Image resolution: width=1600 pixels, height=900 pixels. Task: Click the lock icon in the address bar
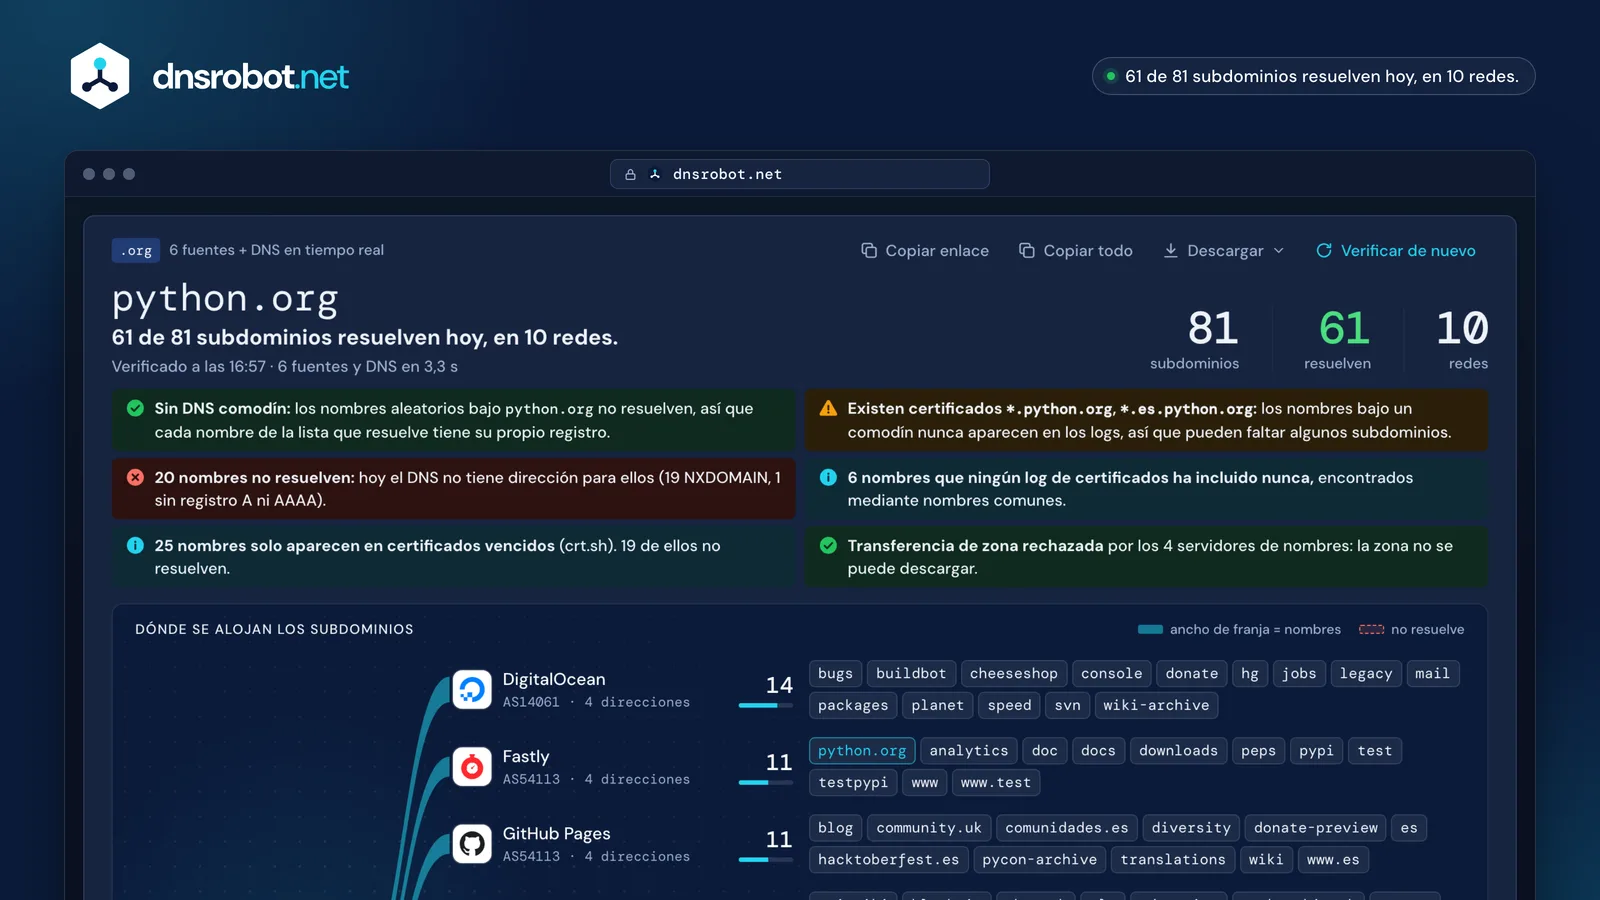click(x=630, y=174)
